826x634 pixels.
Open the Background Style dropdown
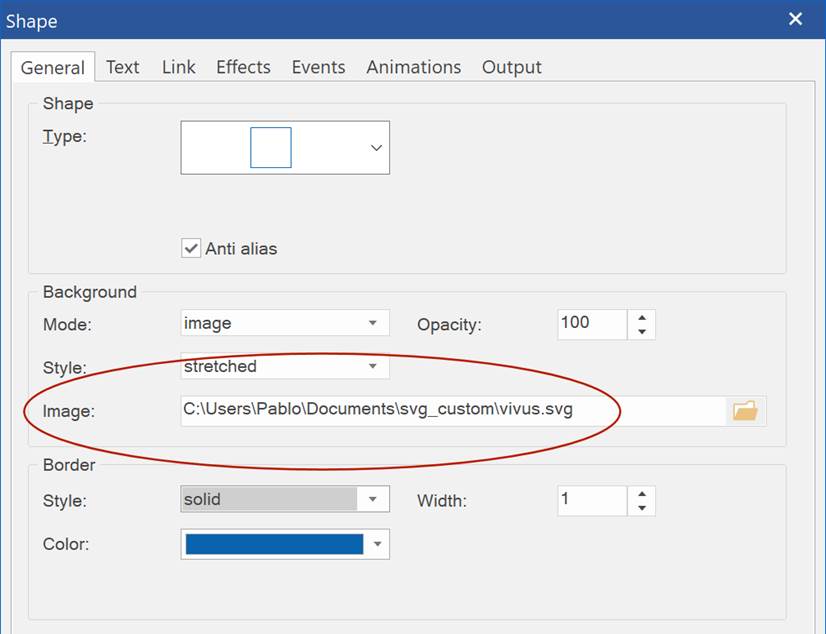point(372,367)
